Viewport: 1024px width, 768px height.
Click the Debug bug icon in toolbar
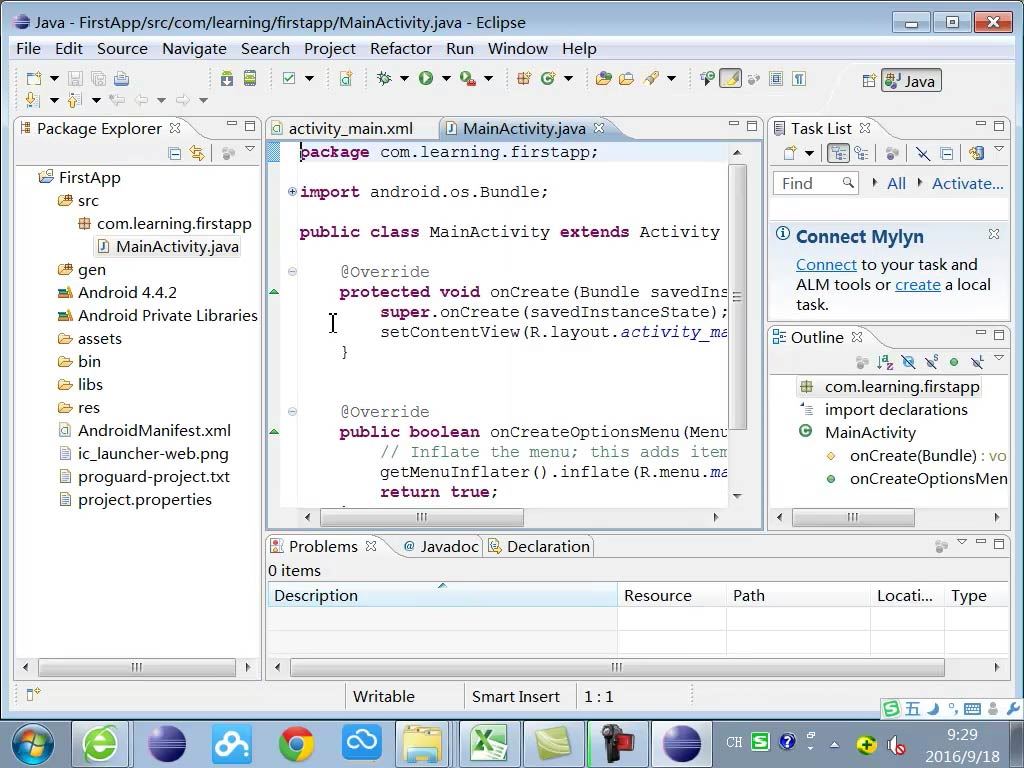(x=384, y=78)
